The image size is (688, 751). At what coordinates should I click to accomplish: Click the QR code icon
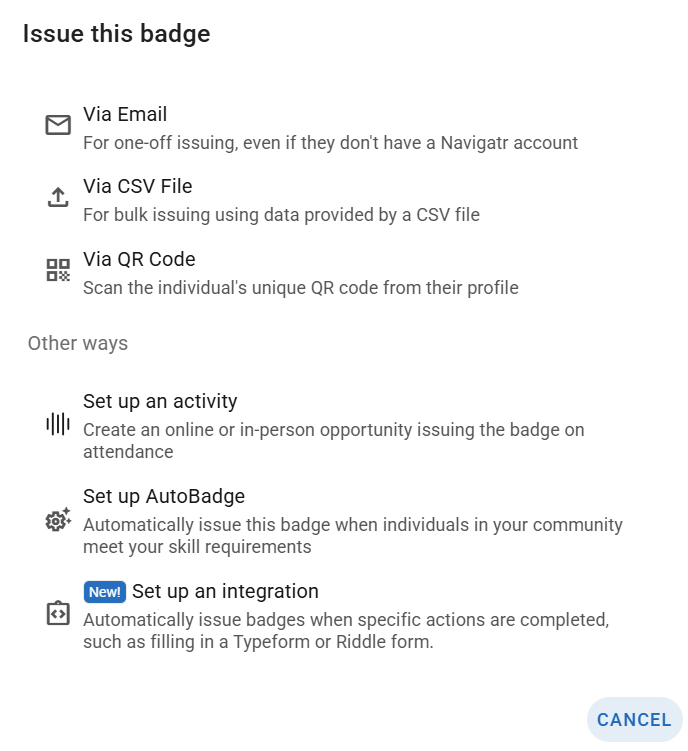pyautogui.click(x=58, y=270)
